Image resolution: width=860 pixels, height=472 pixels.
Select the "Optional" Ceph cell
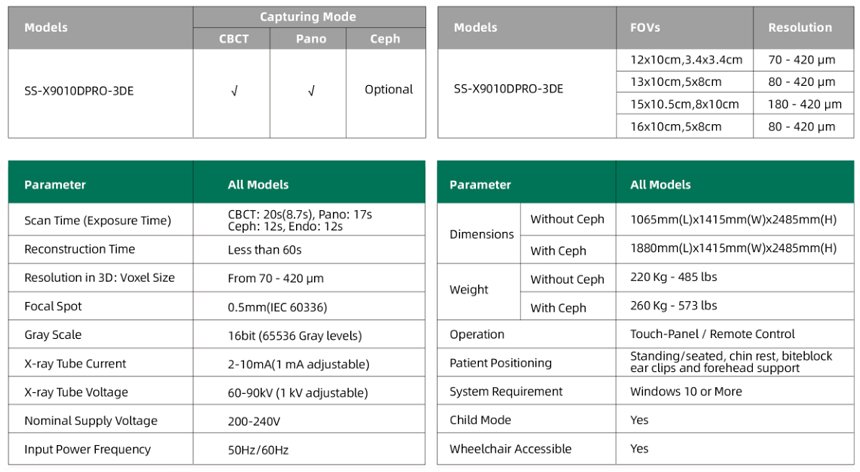click(388, 90)
